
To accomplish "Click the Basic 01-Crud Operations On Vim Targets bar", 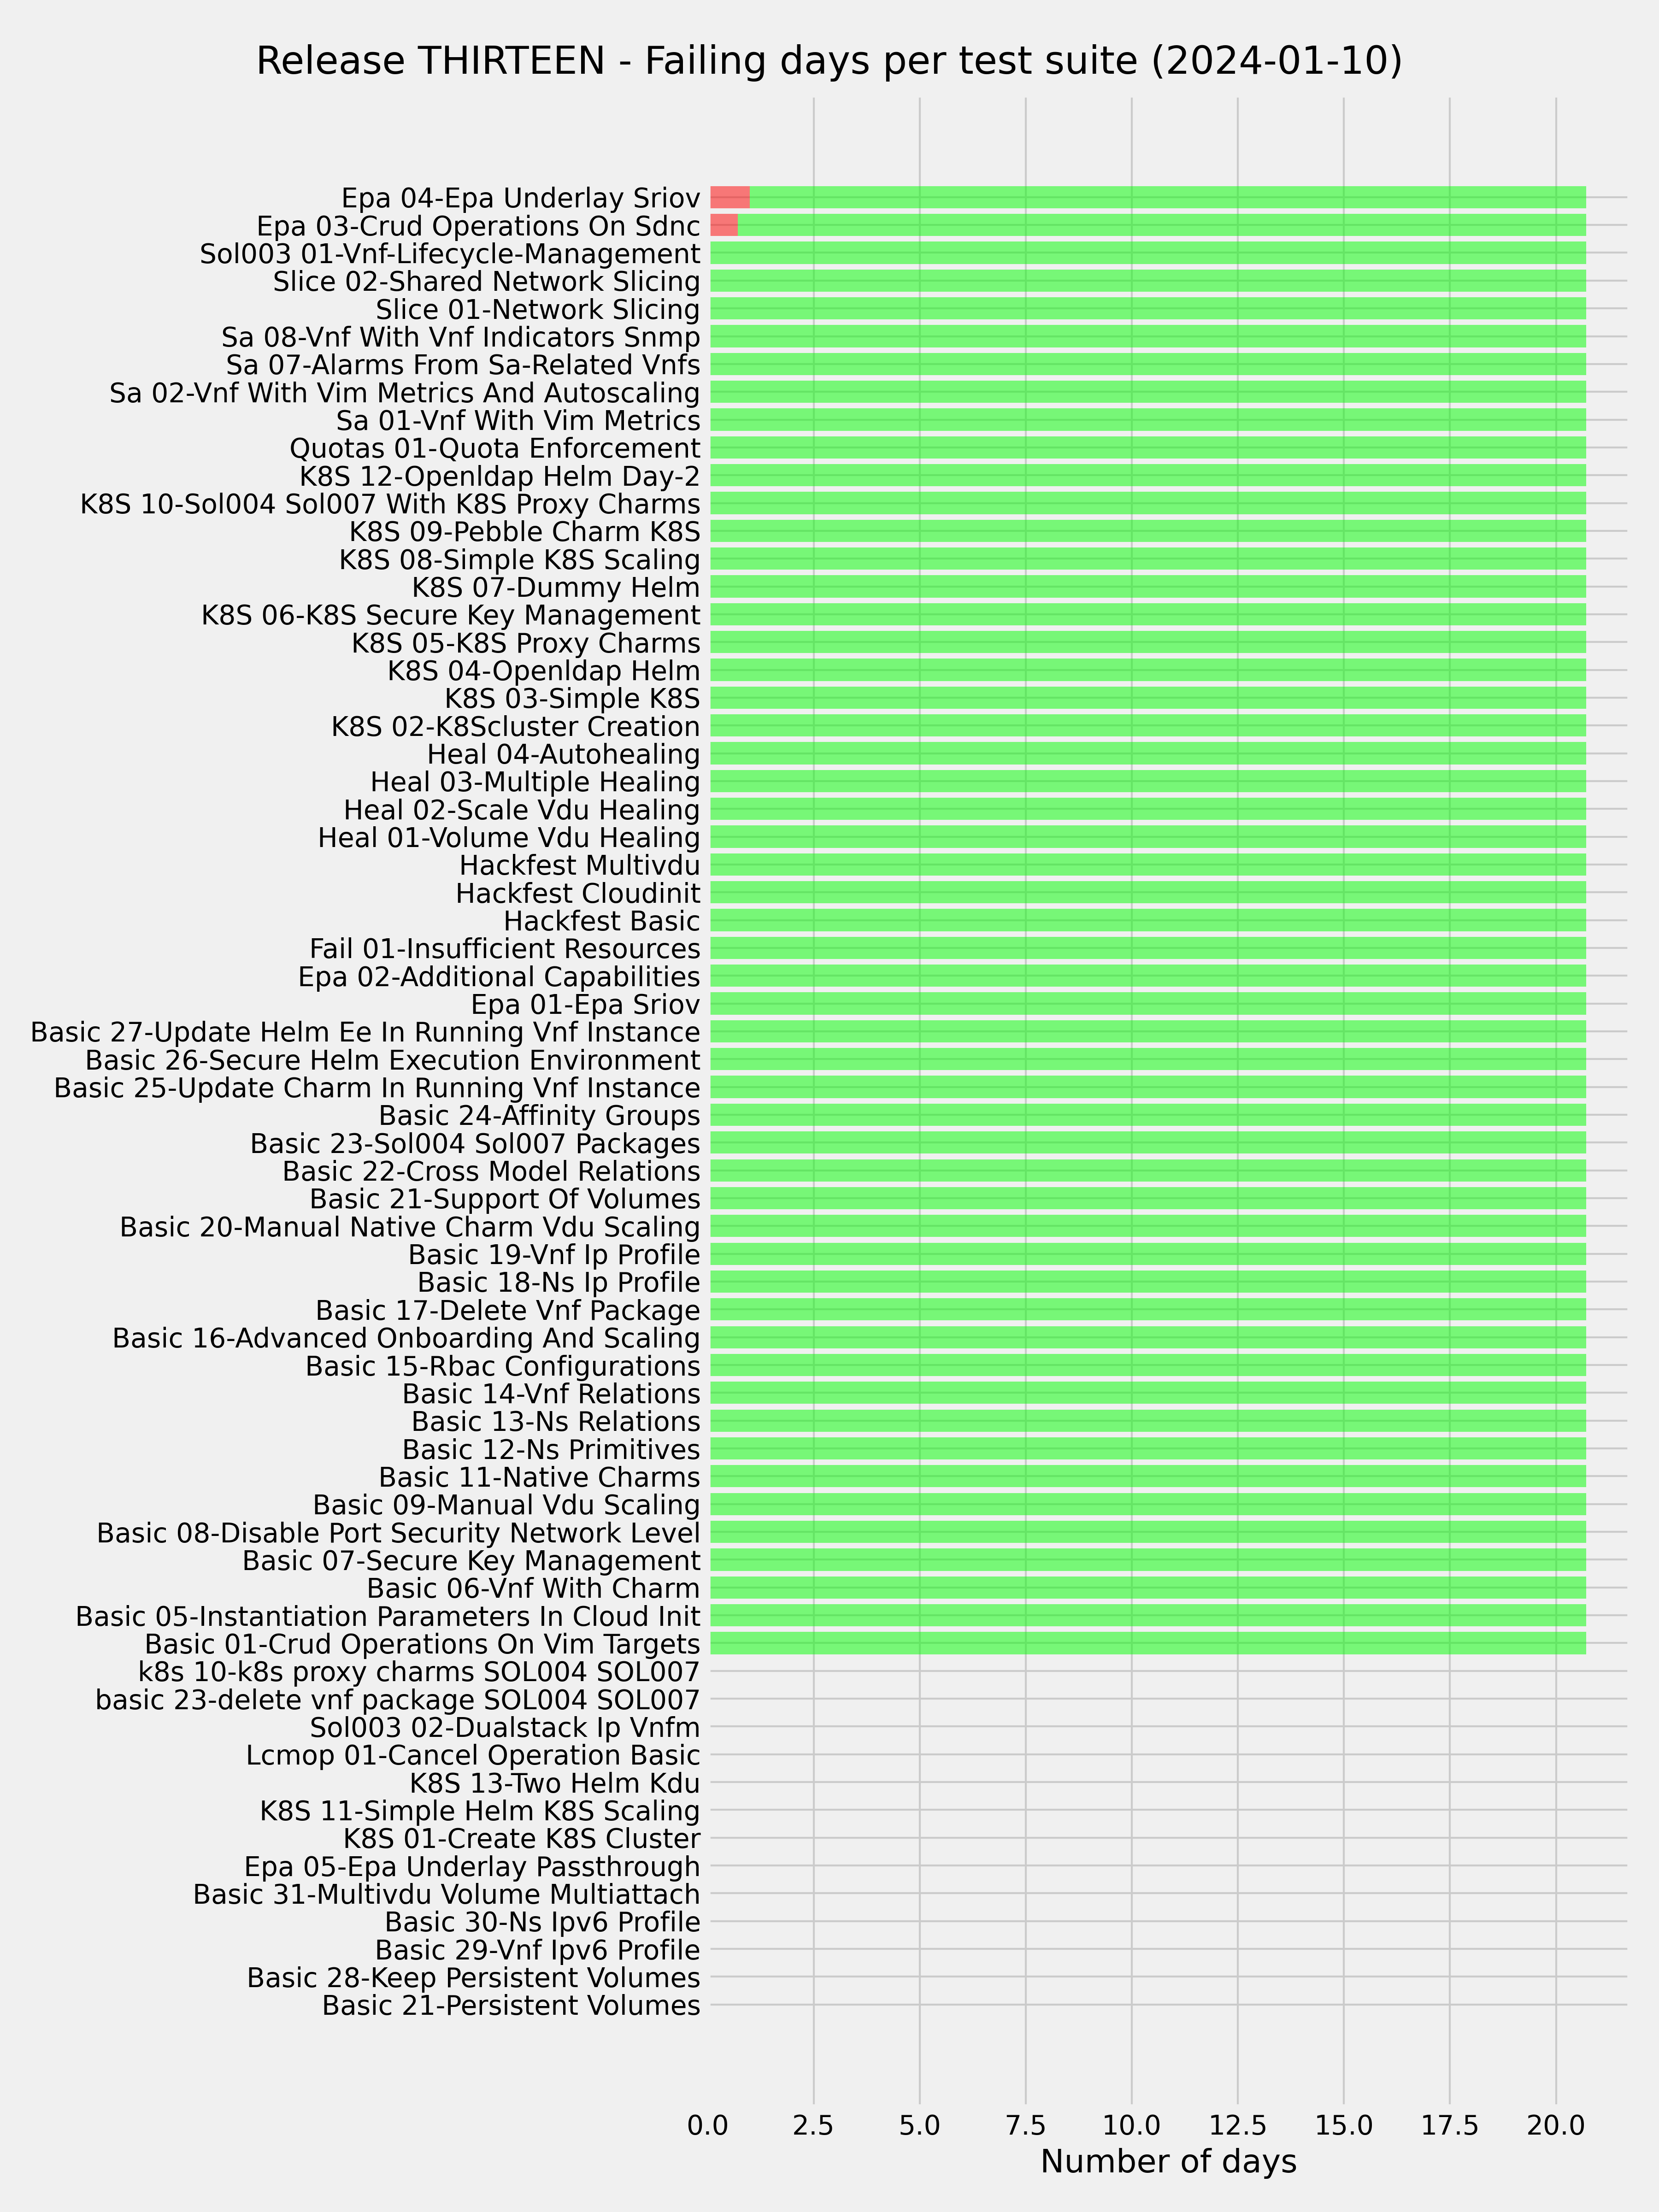I will tap(1148, 1644).
